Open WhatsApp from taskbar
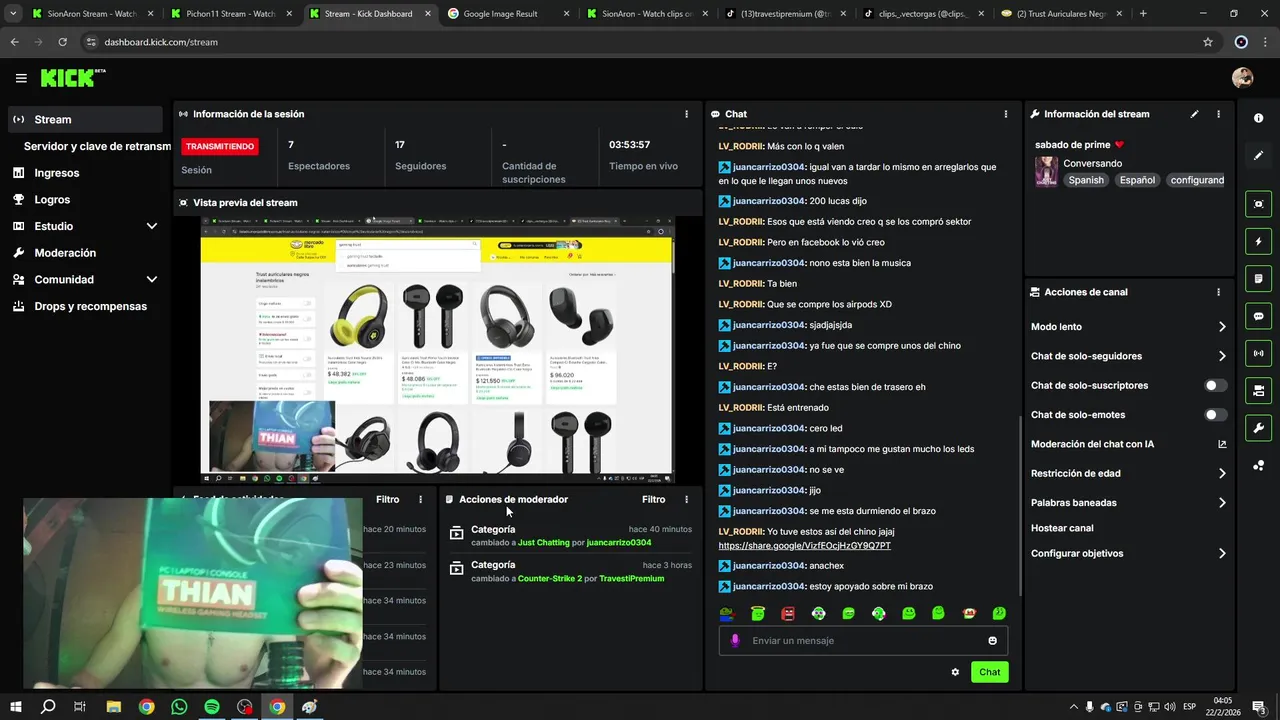1280x720 pixels. 179,707
